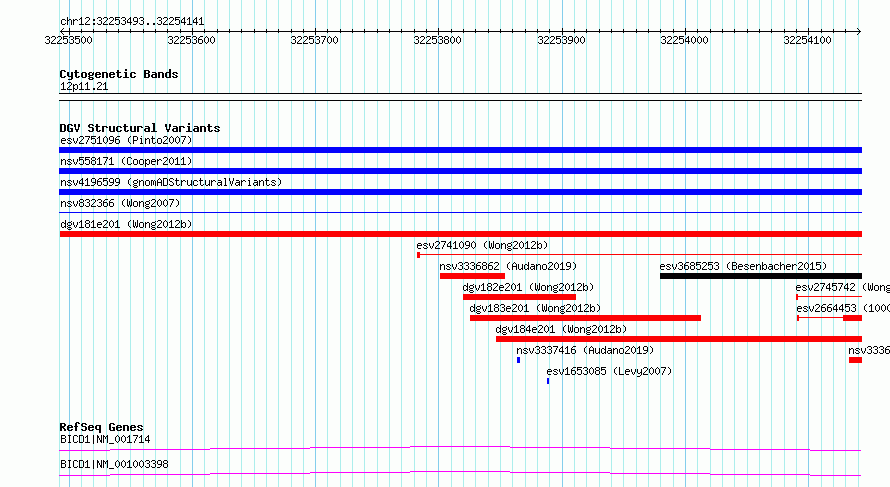Click the dgv181e201 (Wong2012b) variant label

point(126,224)
